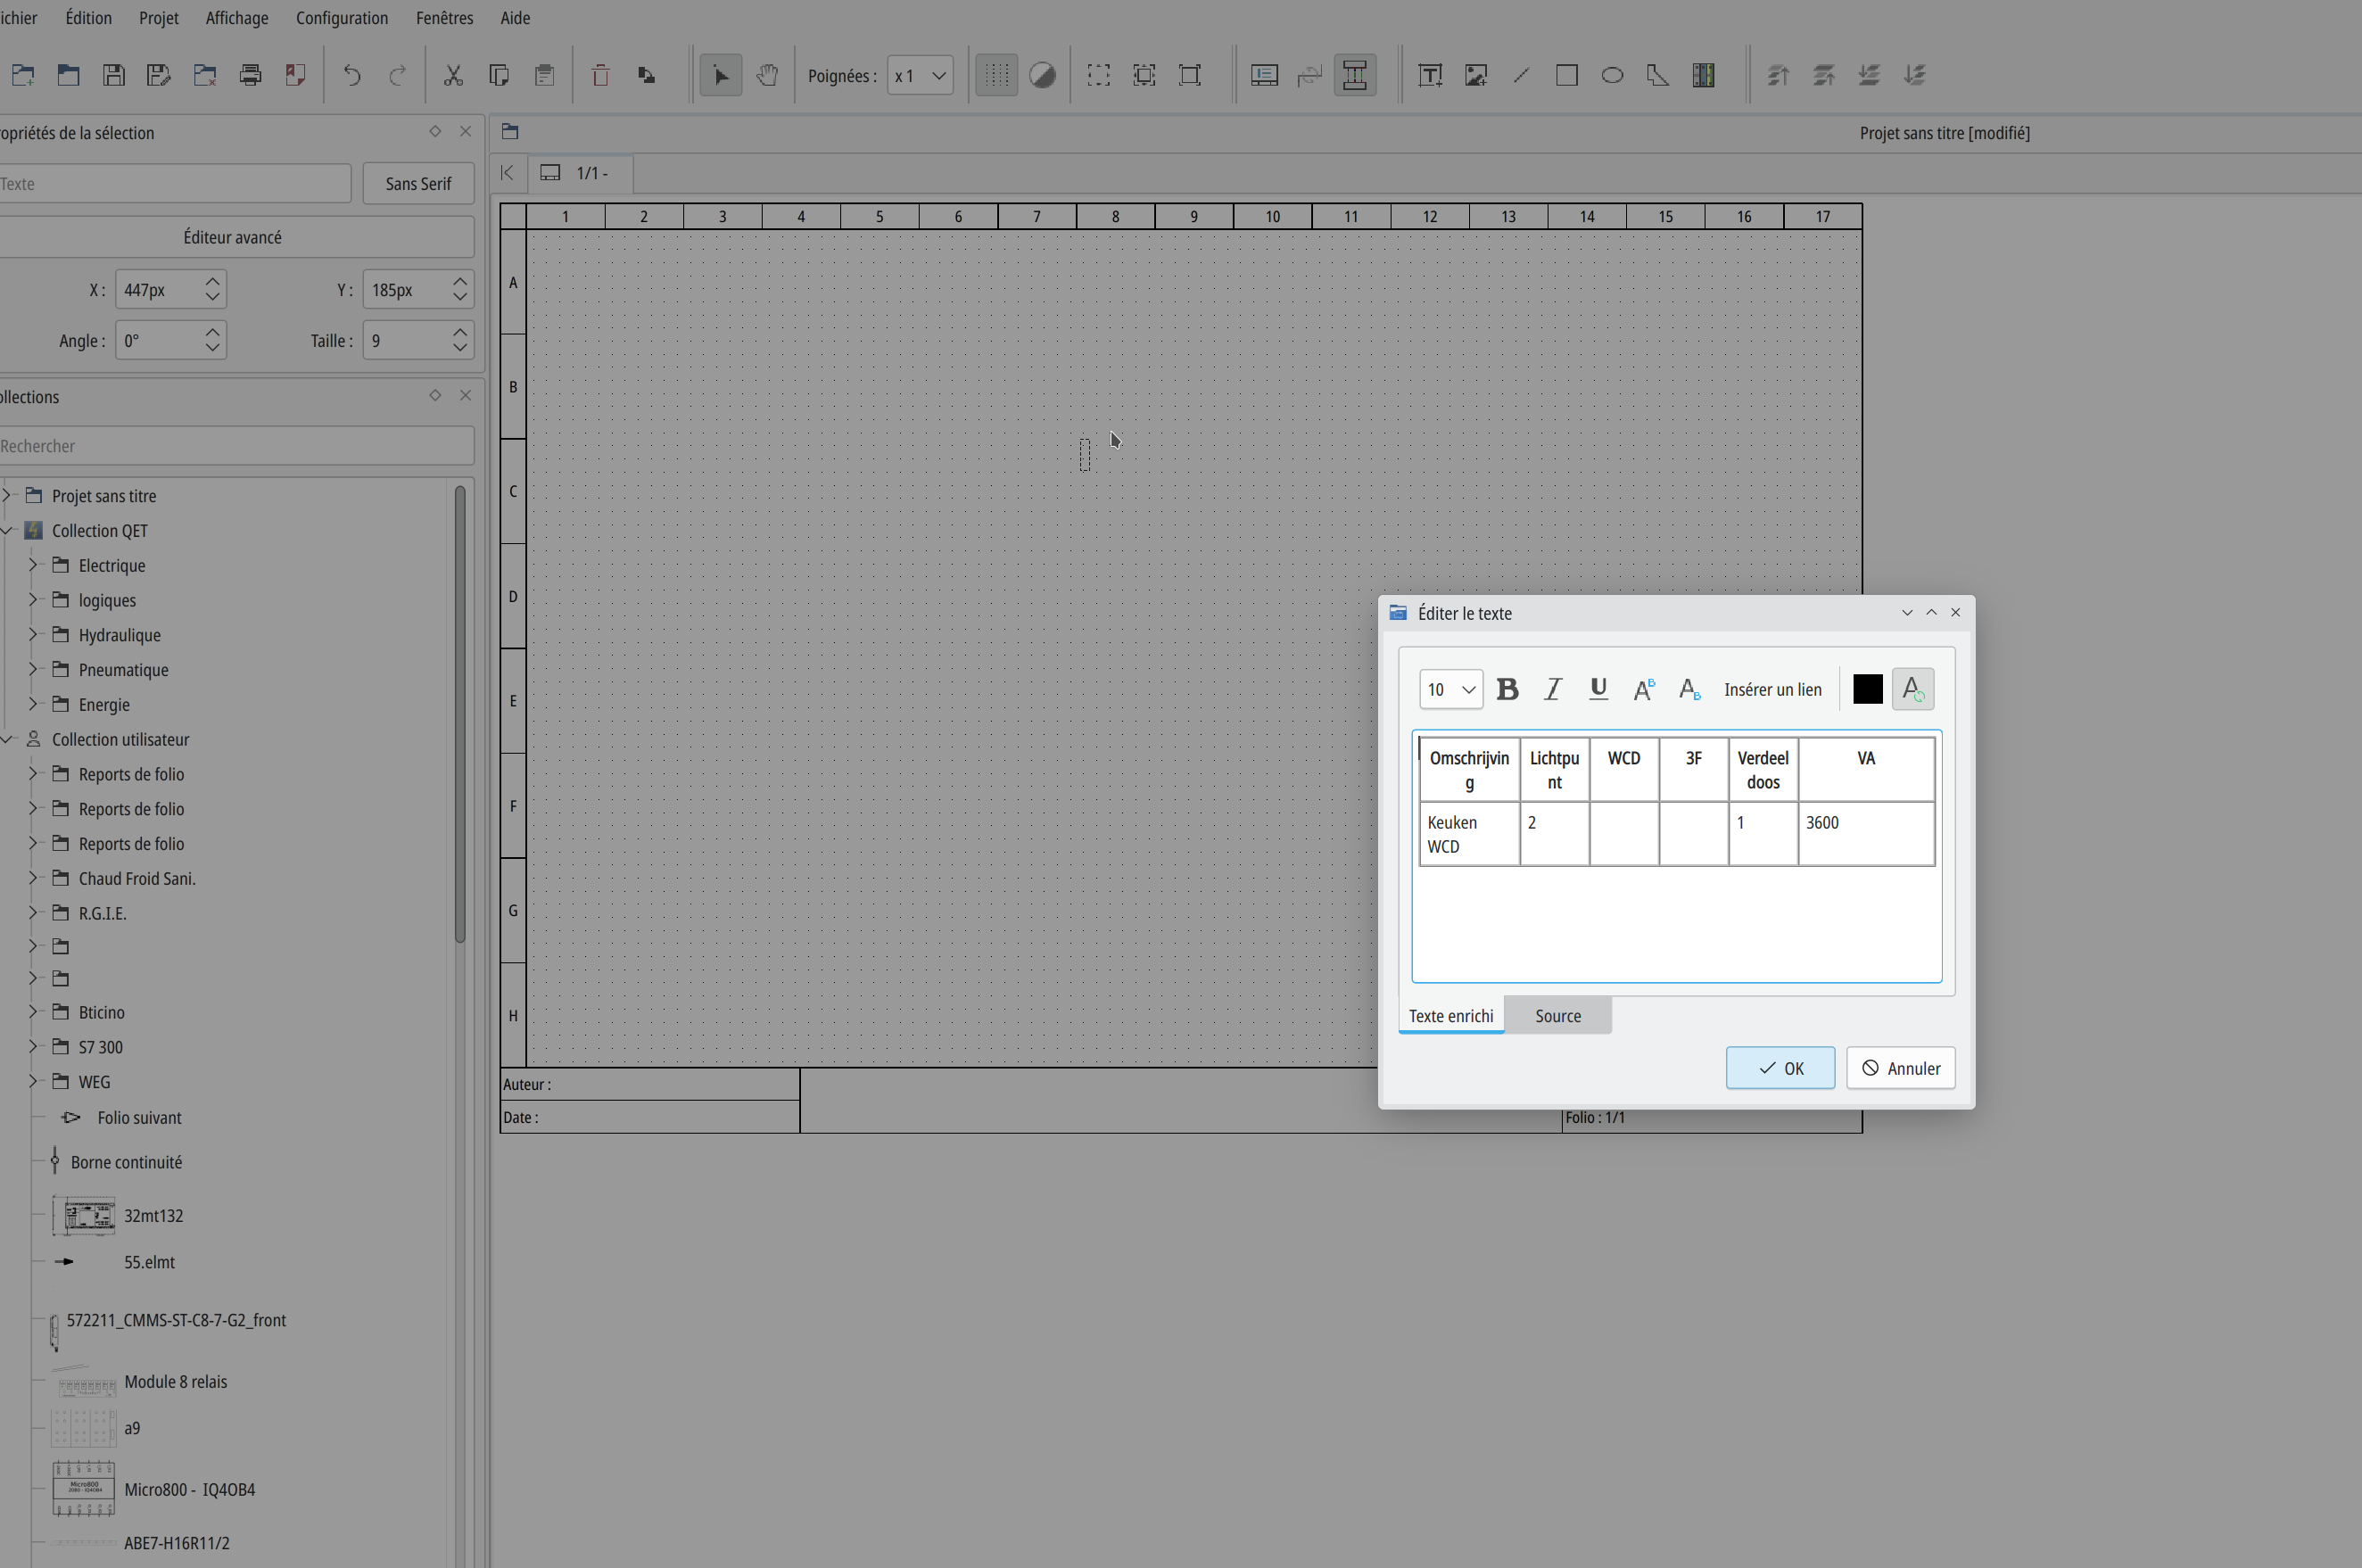Click the clear formatting A icon in dialog
The image size is (2362, 1568).
1912,689
